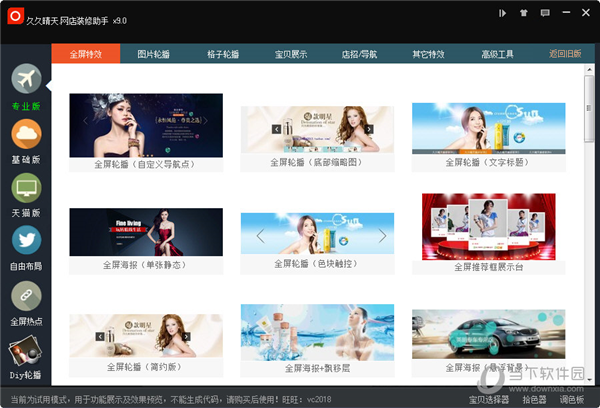Select the 全屏热点 link icon
The width and height of the screenshot is (600, 408).
pyautogui.click(x=26, y=296)
